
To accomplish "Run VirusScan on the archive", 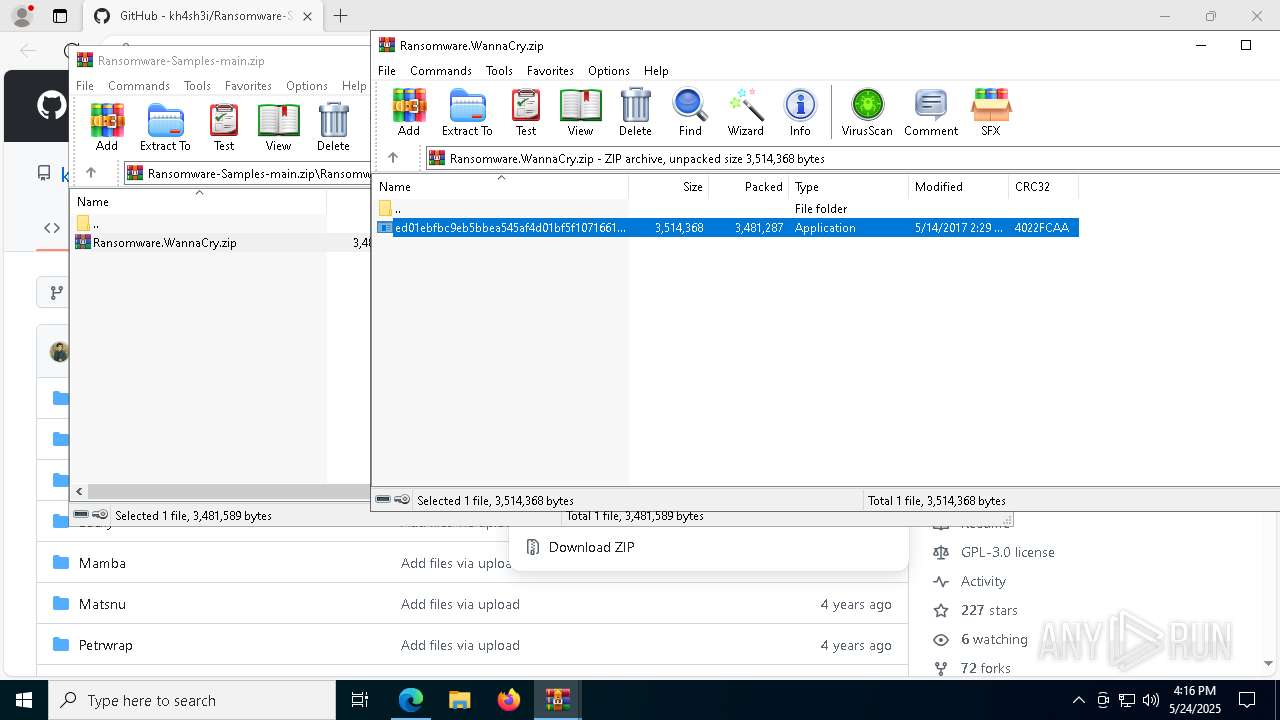I will coord(867,112).
